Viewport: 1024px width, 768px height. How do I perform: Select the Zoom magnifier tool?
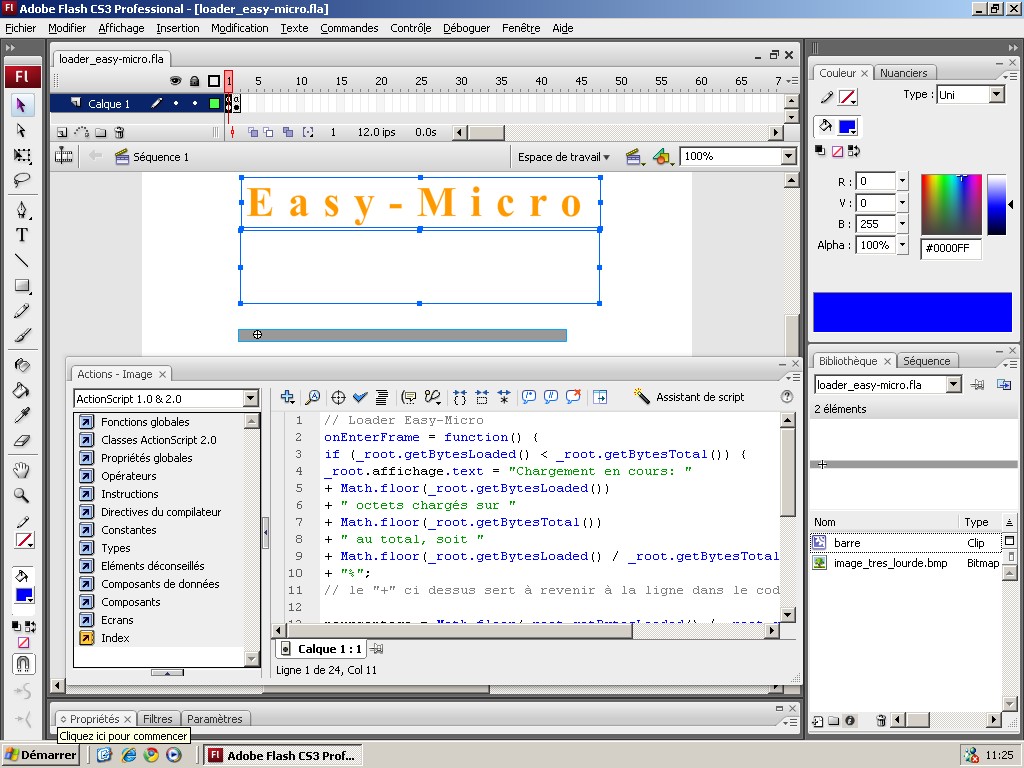click(x=22, y=496)
